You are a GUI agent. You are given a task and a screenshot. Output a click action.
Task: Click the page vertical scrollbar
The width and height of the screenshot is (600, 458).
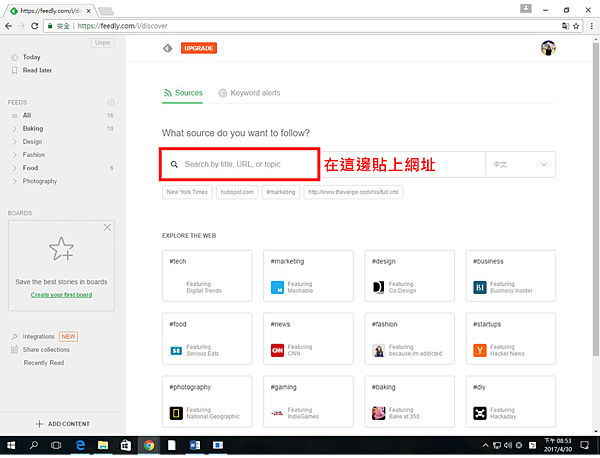(x=596, y=199)
